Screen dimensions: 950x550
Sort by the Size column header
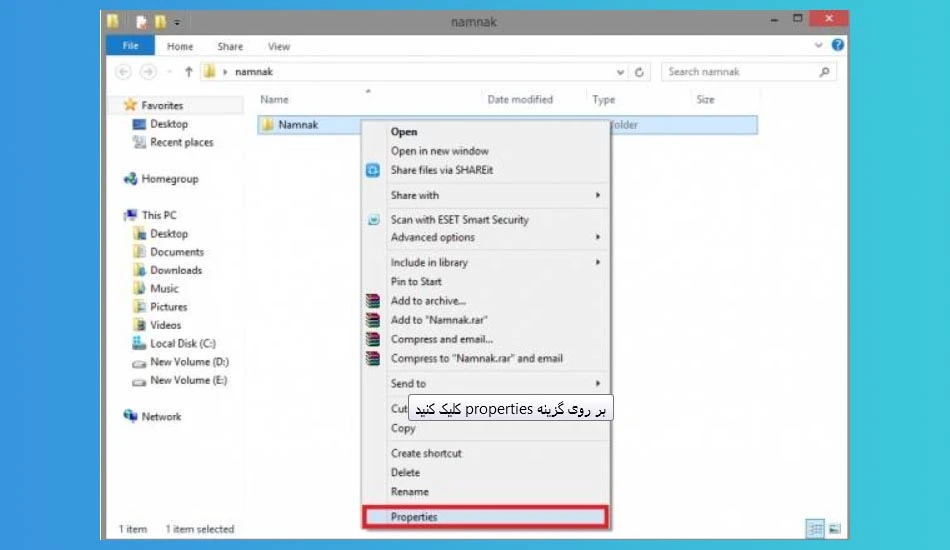pos(705,99)
